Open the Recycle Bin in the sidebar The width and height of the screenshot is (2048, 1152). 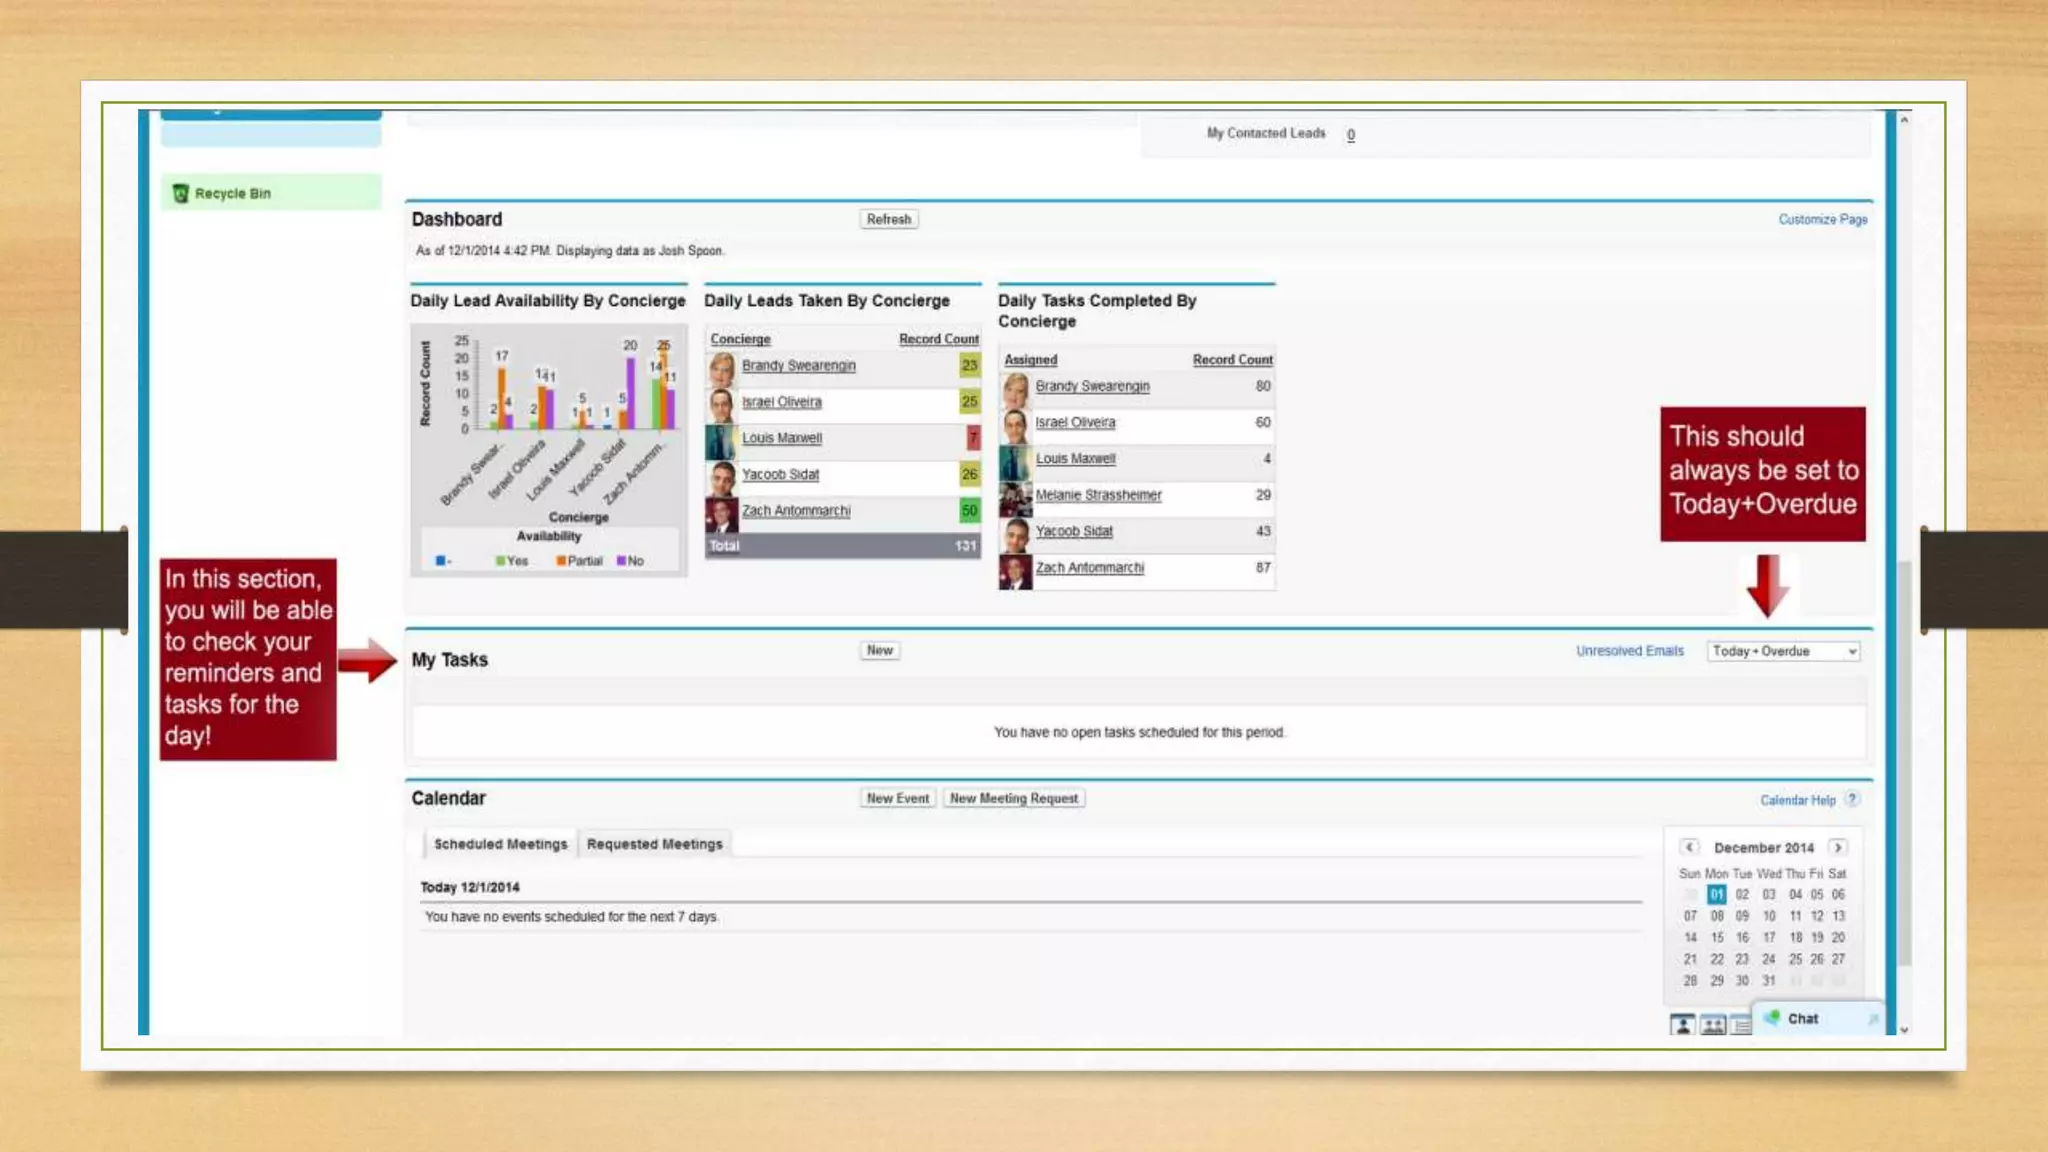[232, 193]
